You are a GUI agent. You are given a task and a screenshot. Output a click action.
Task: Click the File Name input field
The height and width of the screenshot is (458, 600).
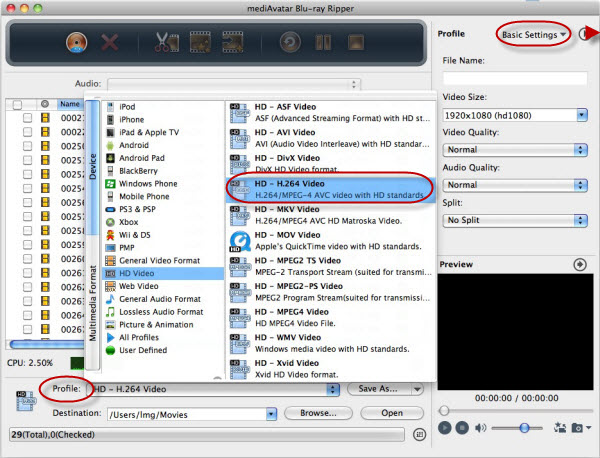point(515,78)
